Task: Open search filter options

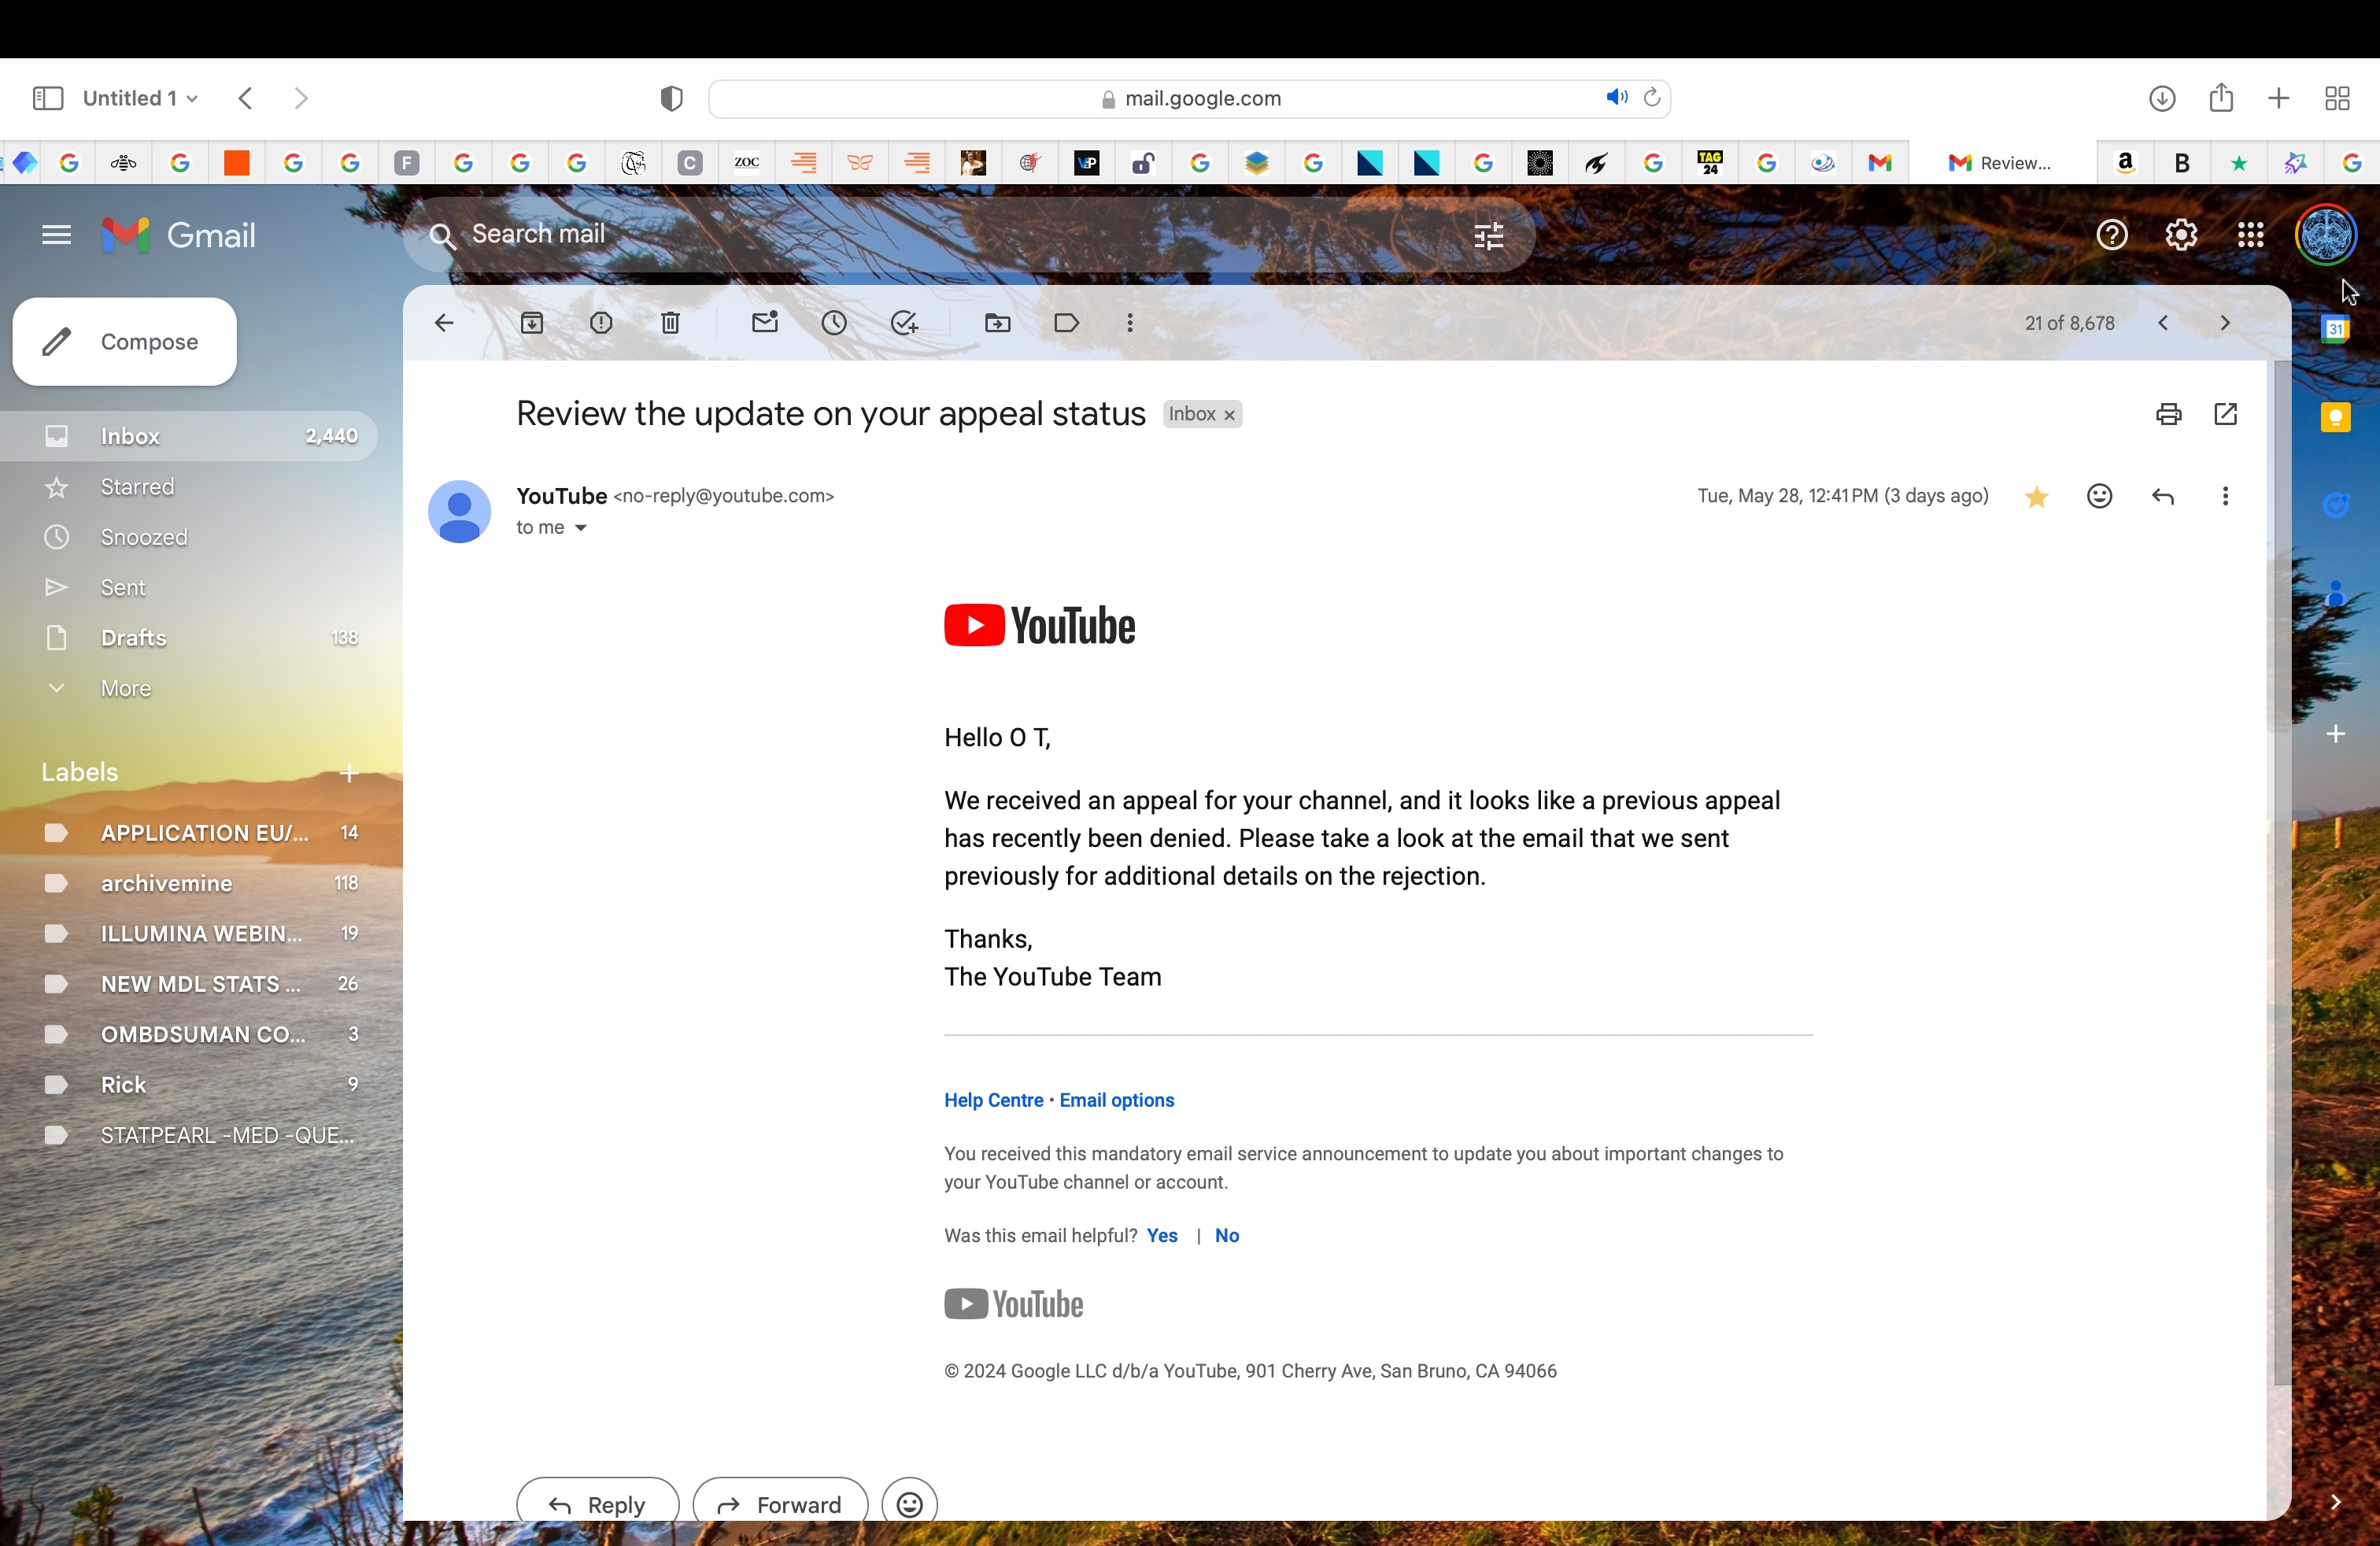Action: pos(1488,235)
